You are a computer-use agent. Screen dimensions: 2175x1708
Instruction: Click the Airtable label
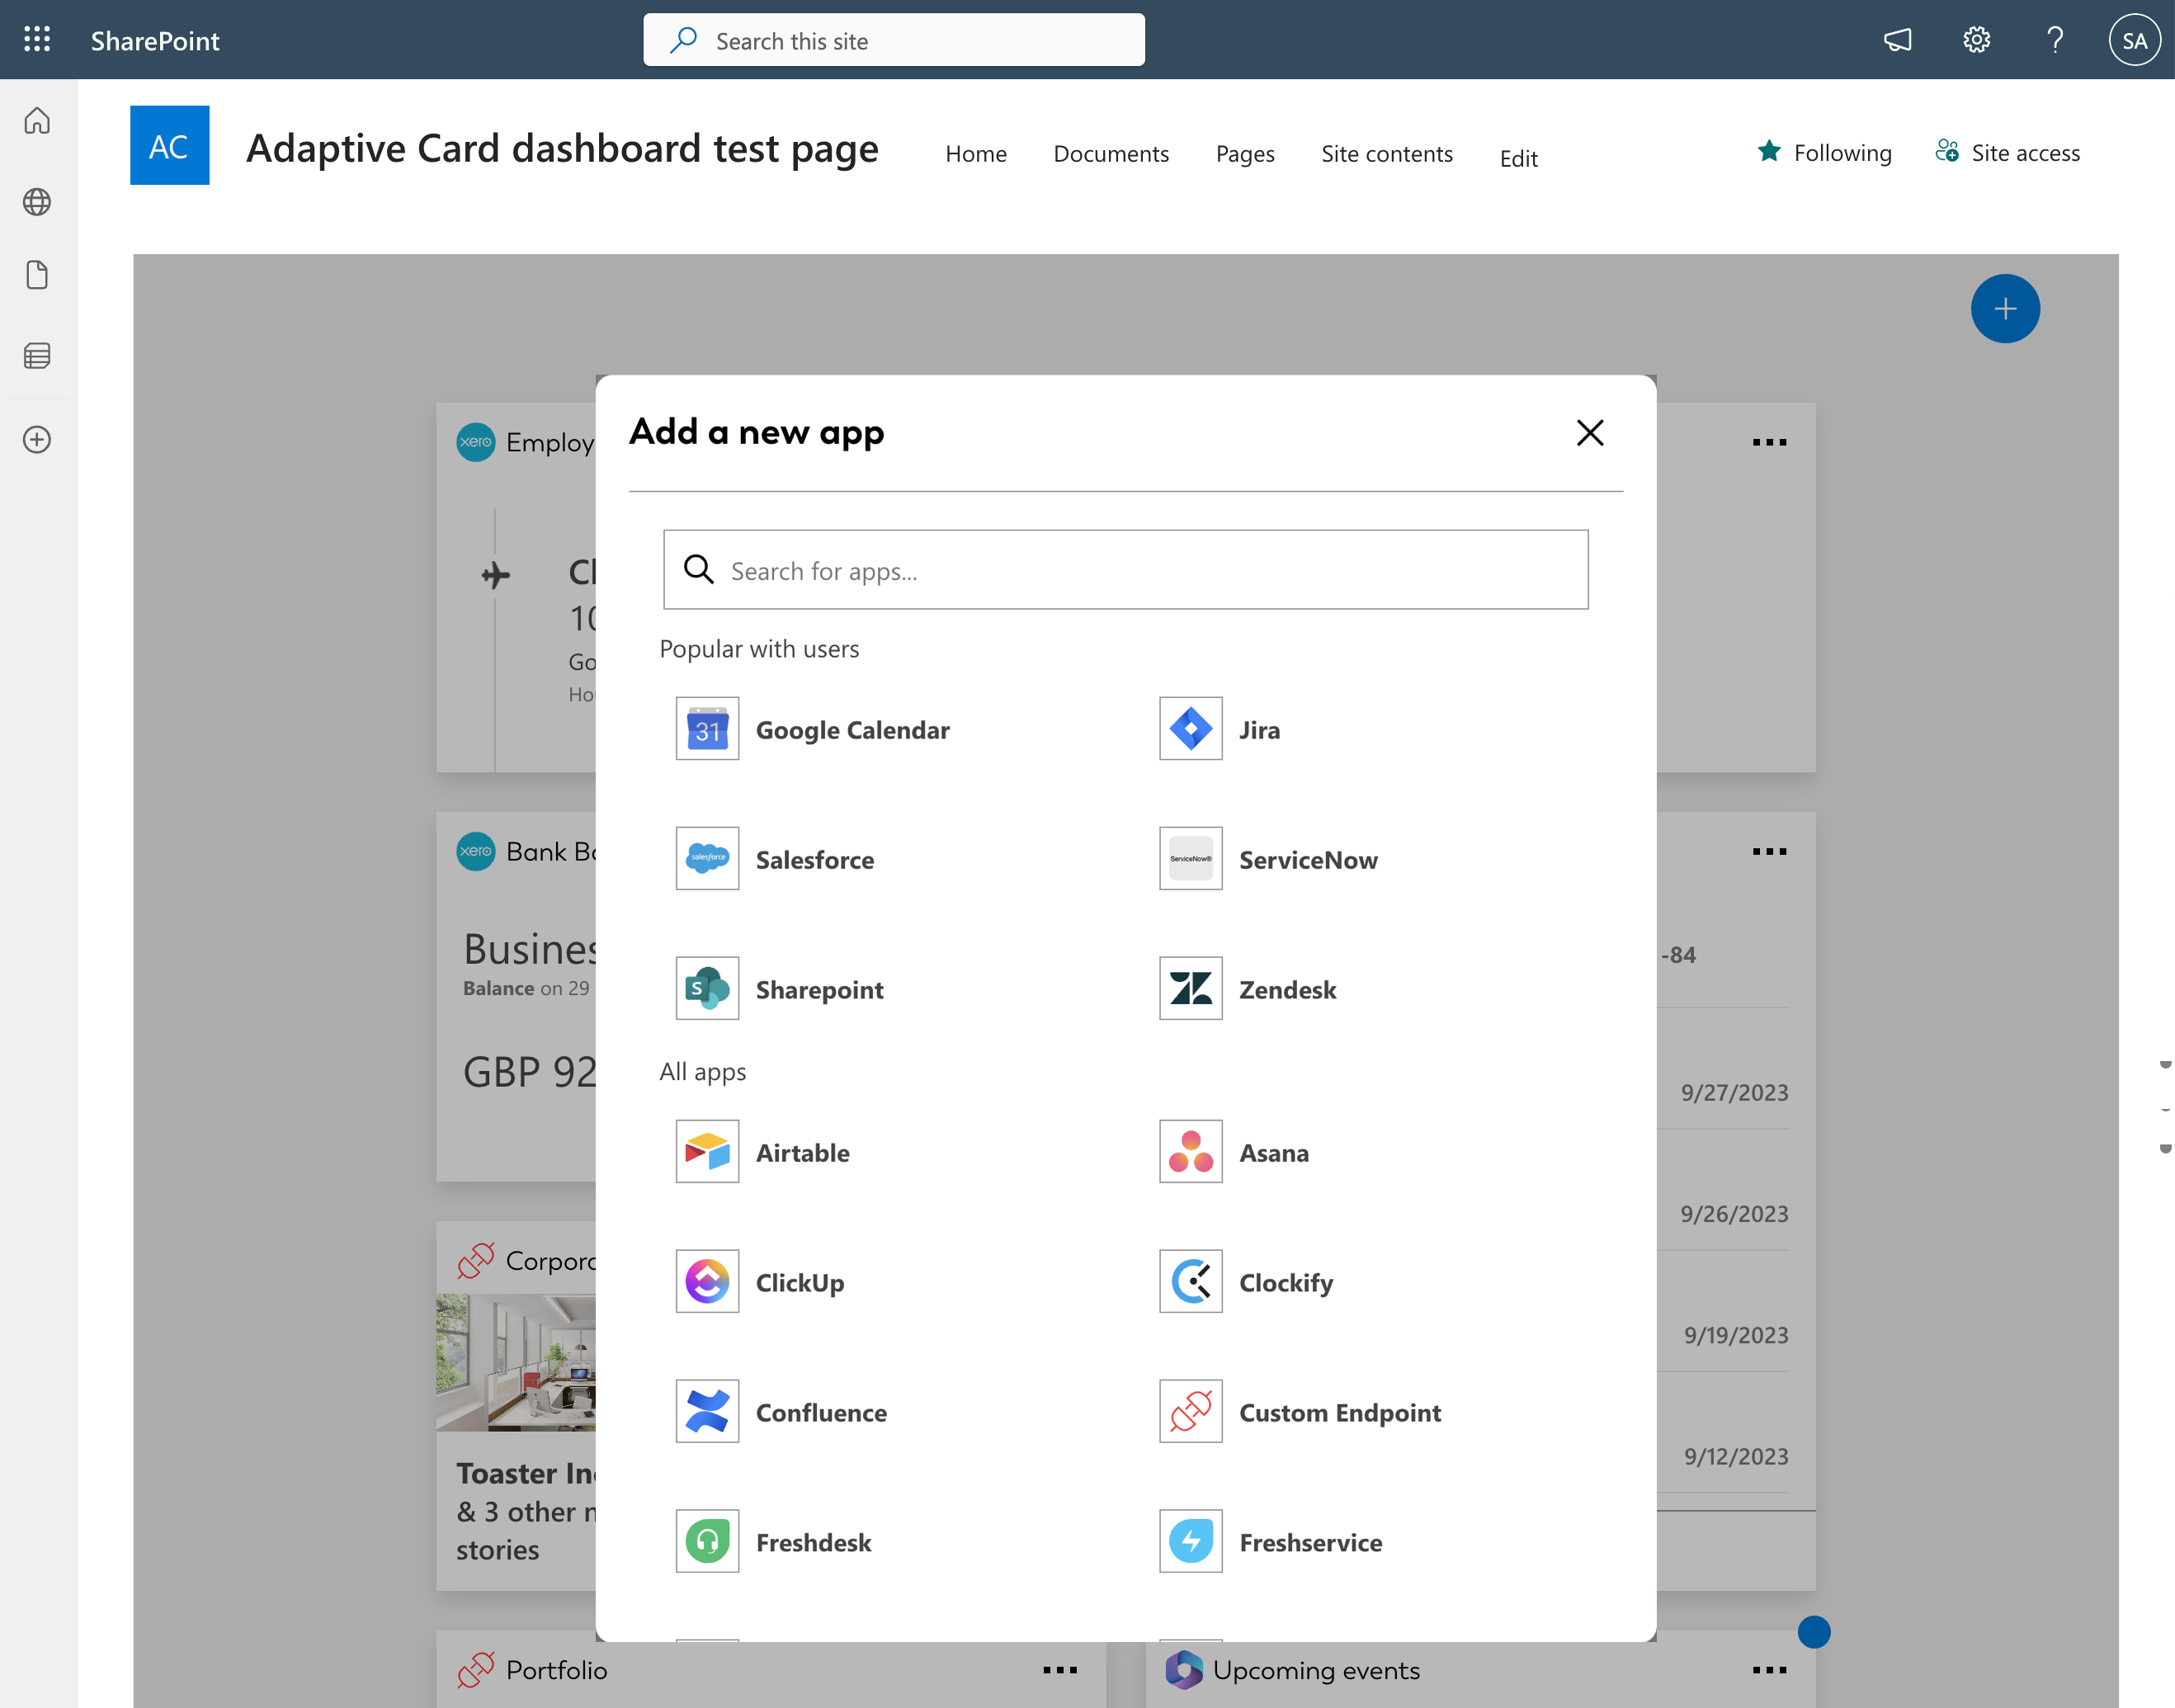[x=802, y=1153]
